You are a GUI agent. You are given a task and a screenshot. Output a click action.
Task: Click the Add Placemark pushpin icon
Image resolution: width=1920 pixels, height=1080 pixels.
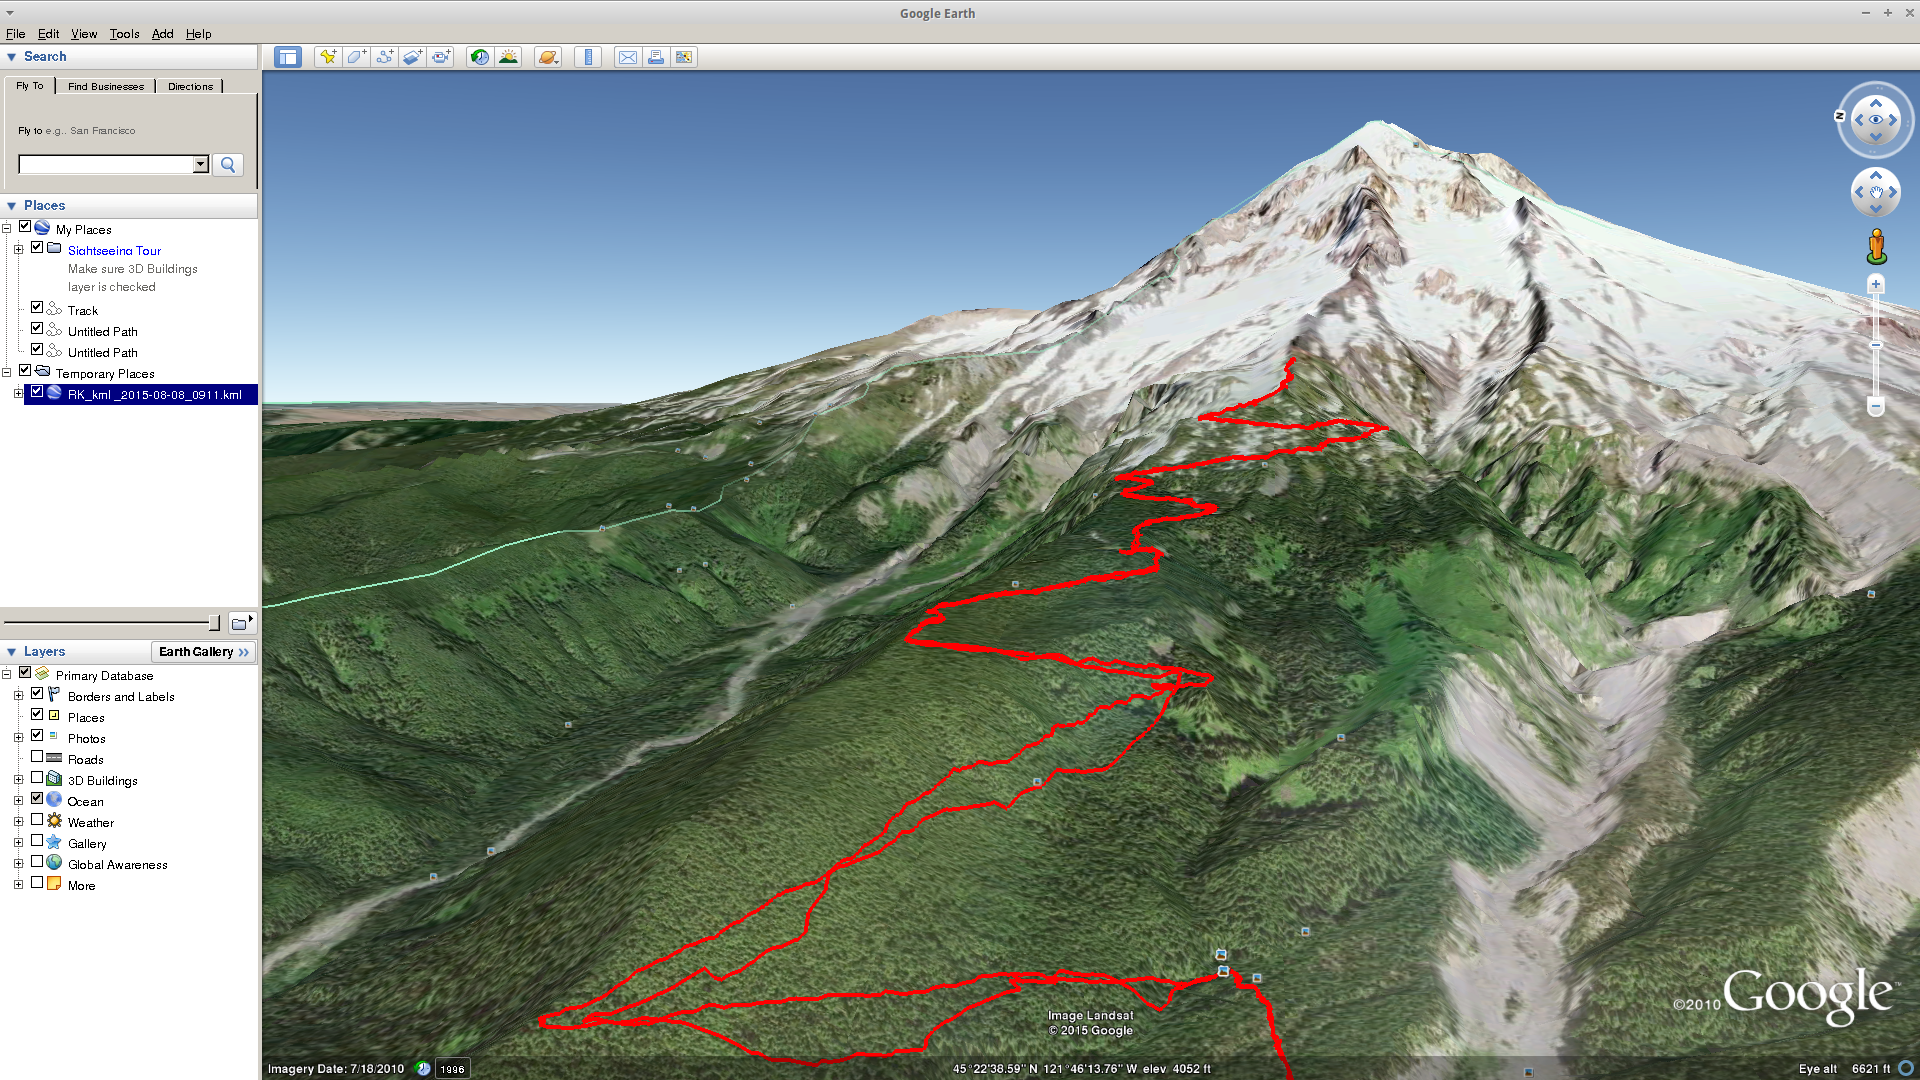click(327, 57)
